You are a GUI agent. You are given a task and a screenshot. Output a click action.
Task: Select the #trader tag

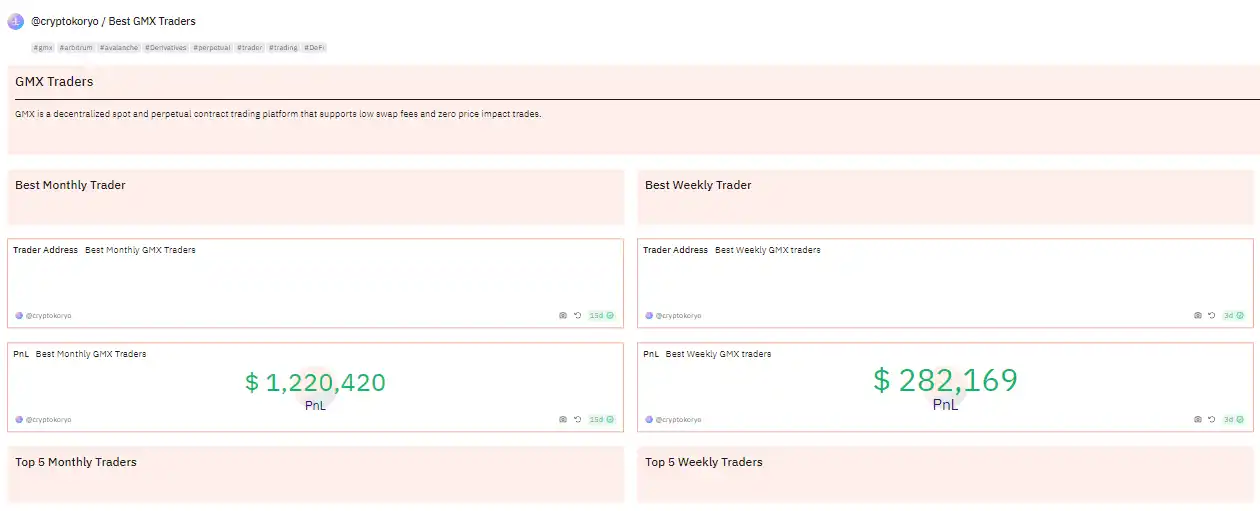tap(250, 48)
